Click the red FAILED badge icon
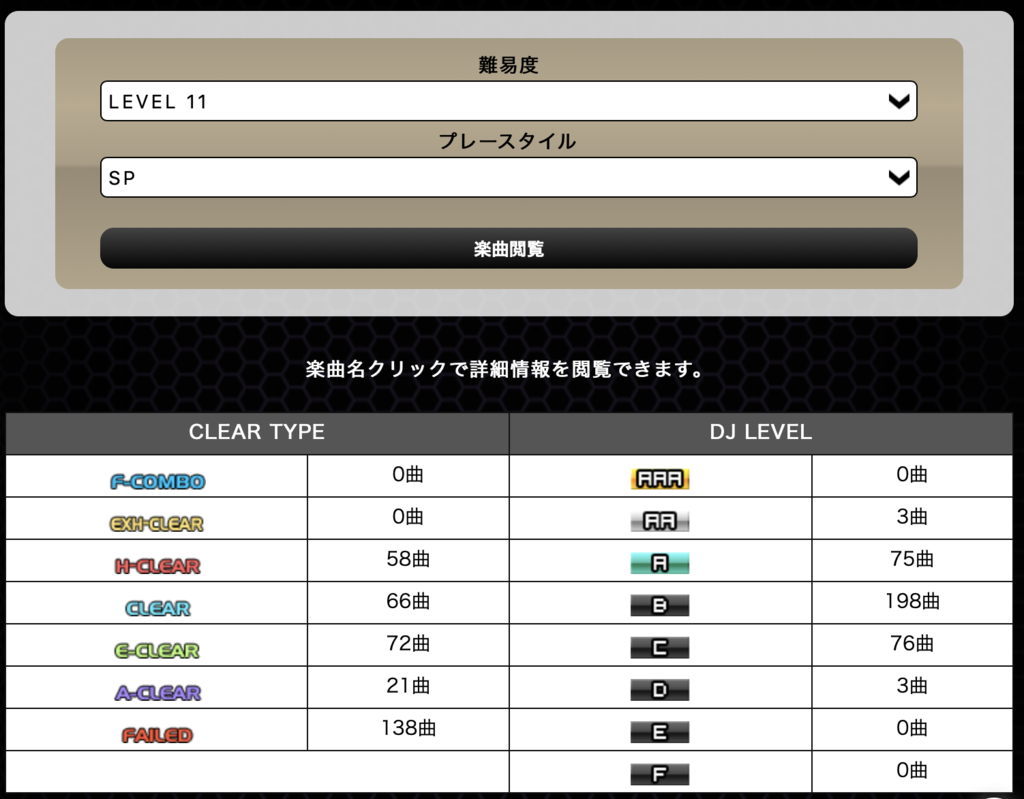Viewport: 1024px width, 799px height. tap(157, 735)
